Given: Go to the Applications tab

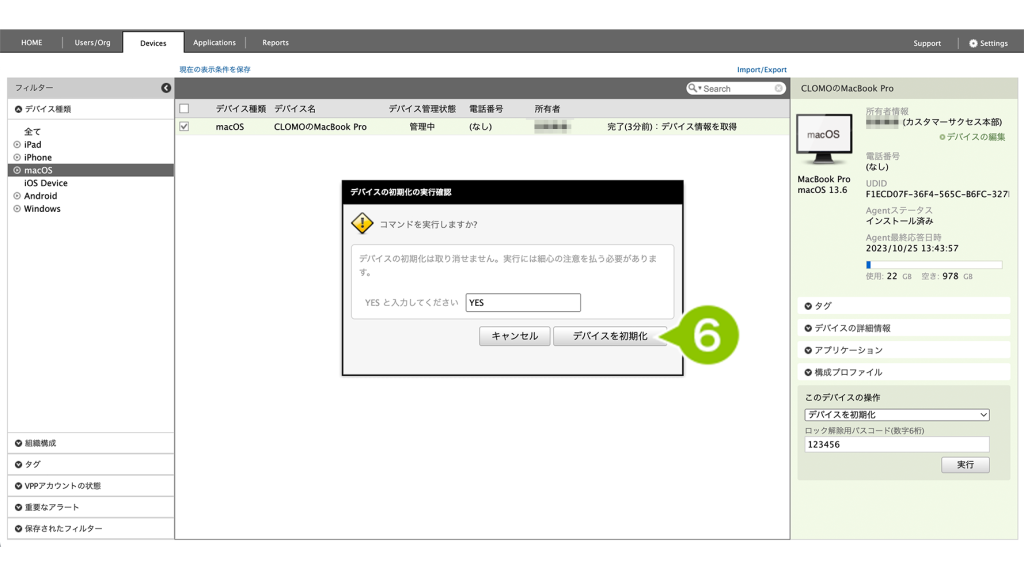Looking at the screenshot, I should coord(214,42).
